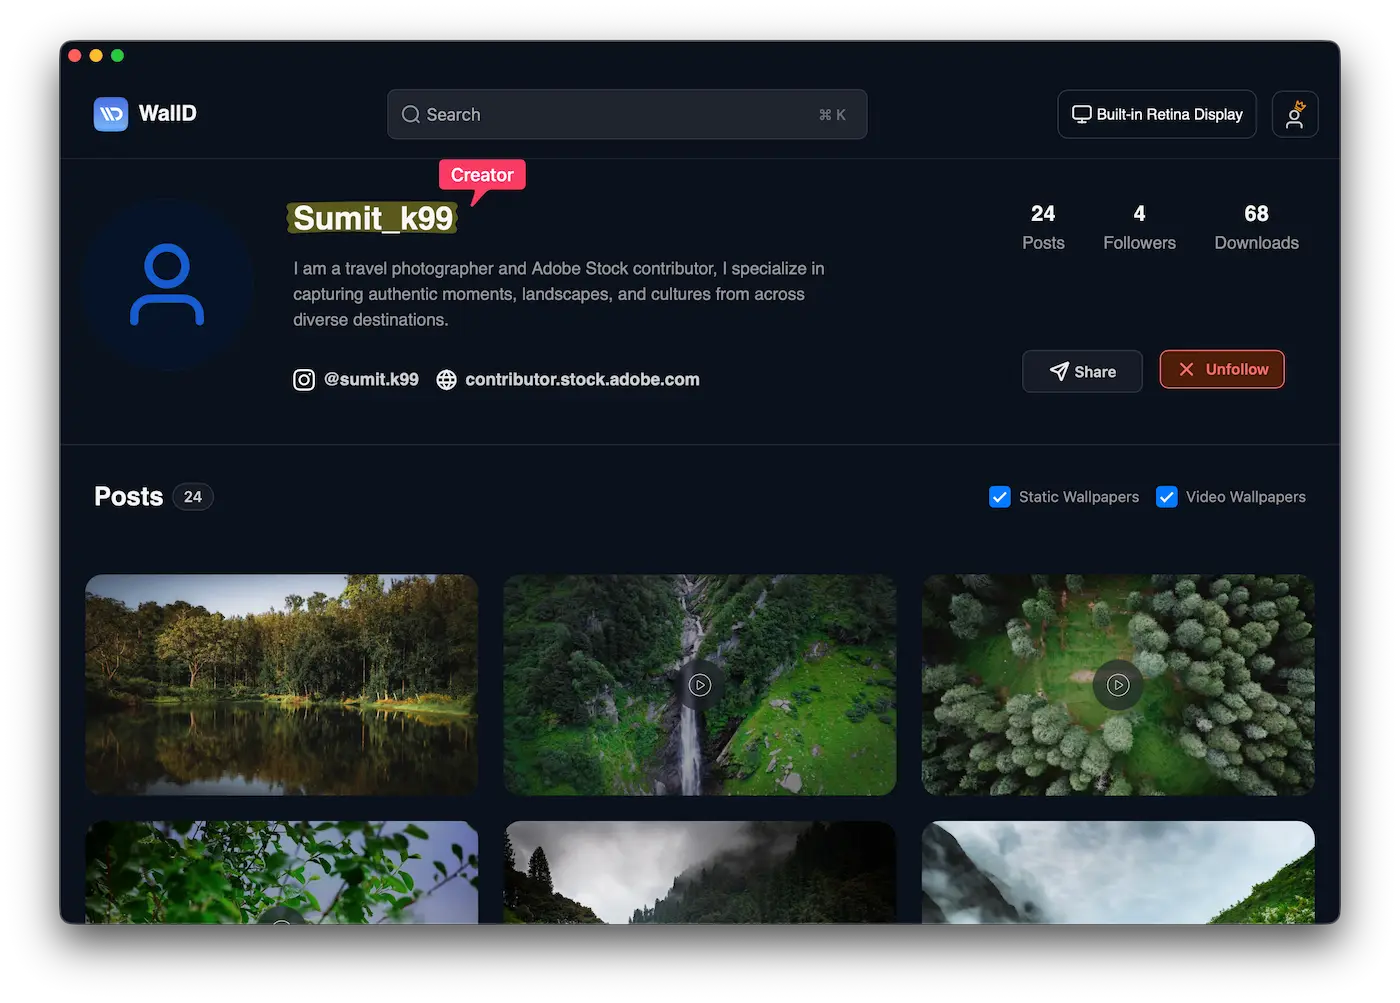Open the user account icon

point(1294,114)
